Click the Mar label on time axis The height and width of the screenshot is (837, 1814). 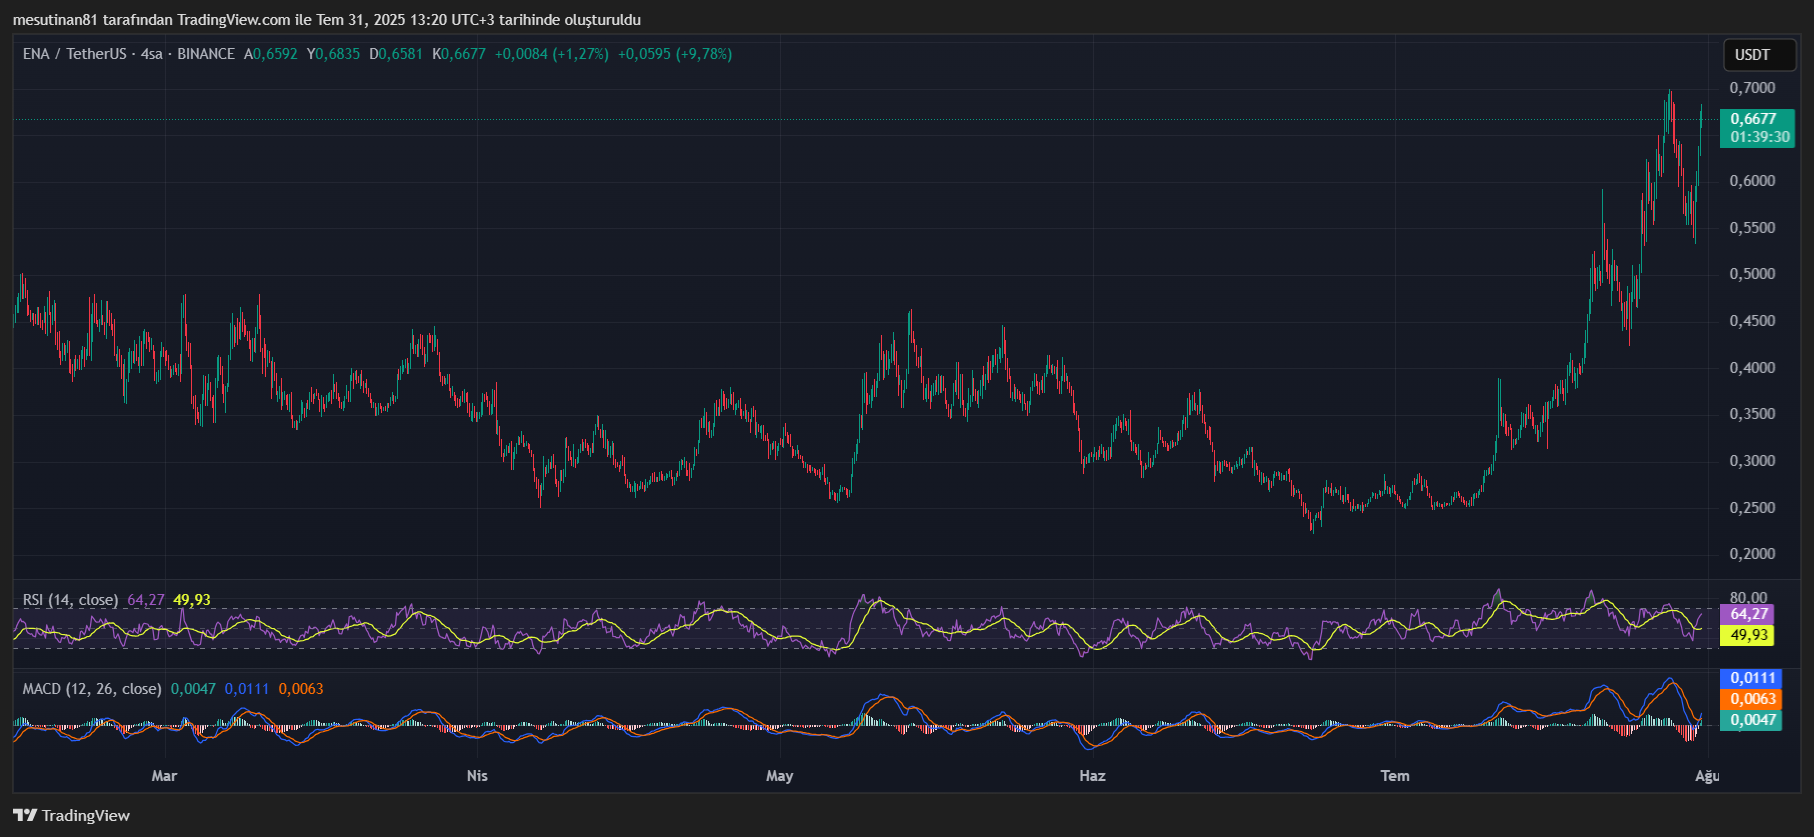tap(164, 776)
